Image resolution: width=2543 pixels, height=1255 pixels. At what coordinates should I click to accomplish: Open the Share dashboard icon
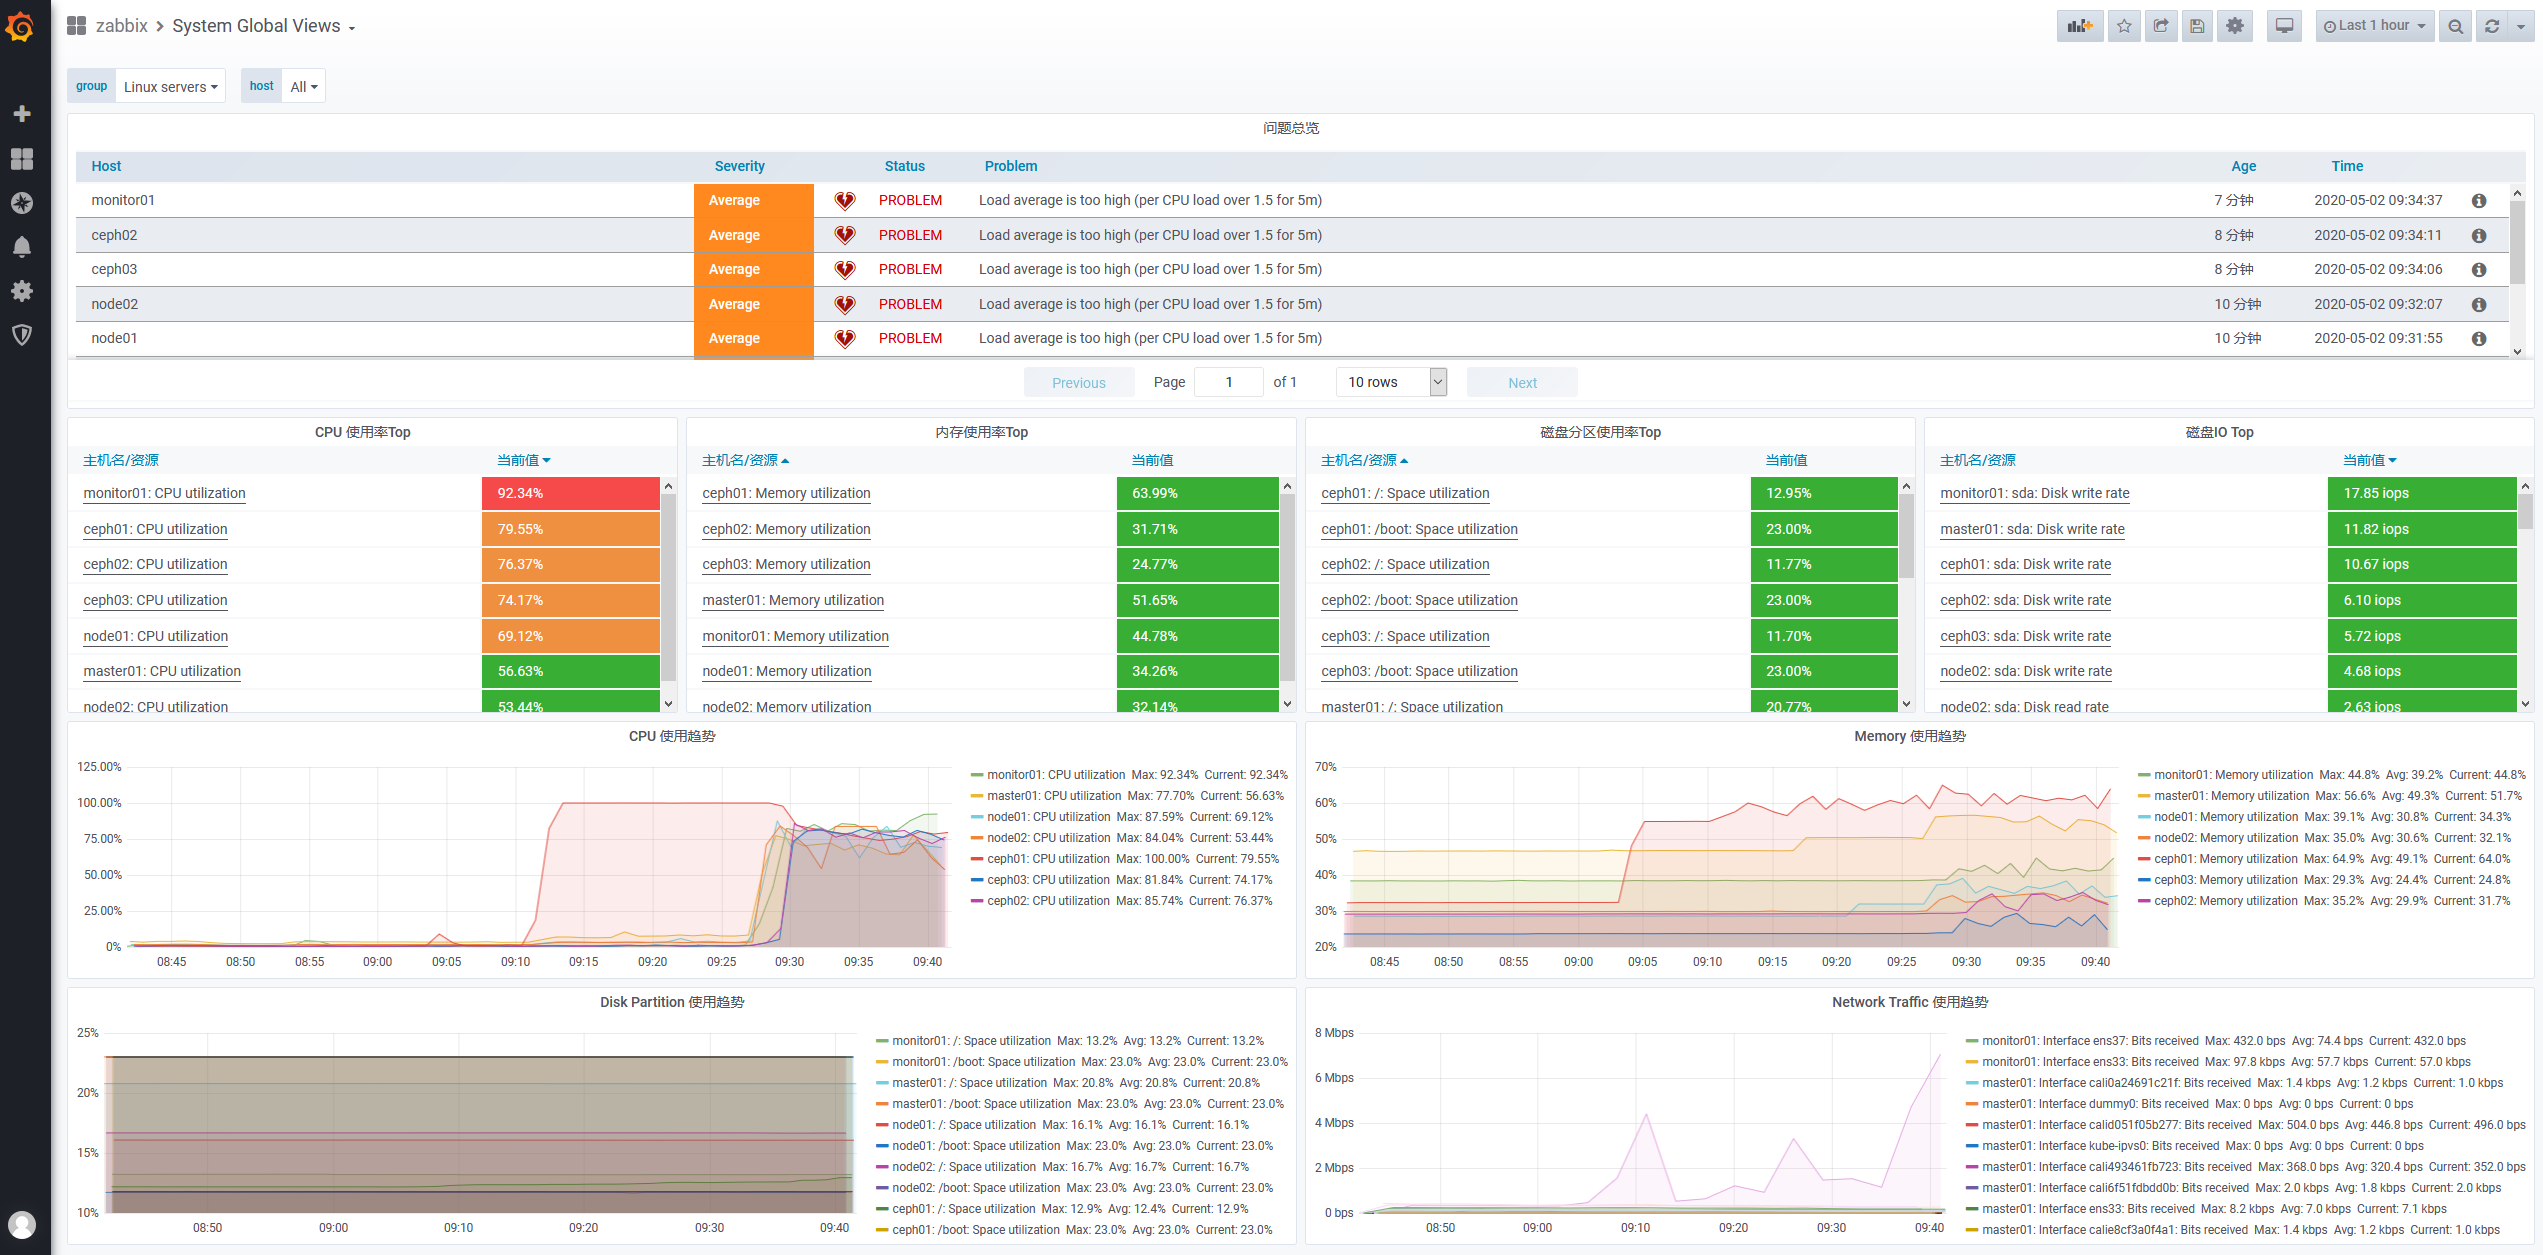pyautogui.click(x=2161, y=26)
